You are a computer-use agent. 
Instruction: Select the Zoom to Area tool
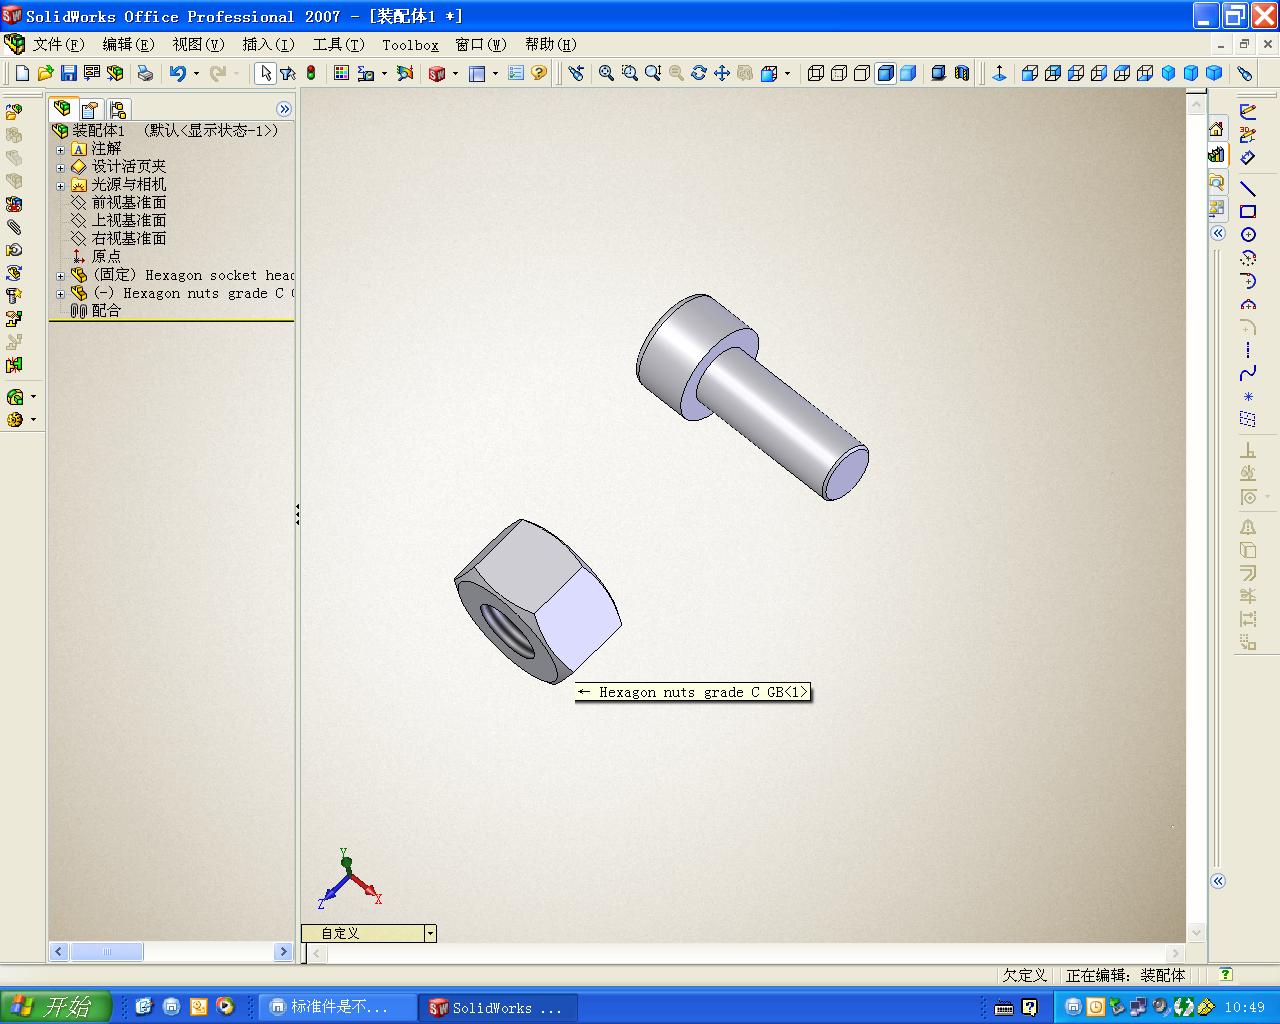pos(629,73)
